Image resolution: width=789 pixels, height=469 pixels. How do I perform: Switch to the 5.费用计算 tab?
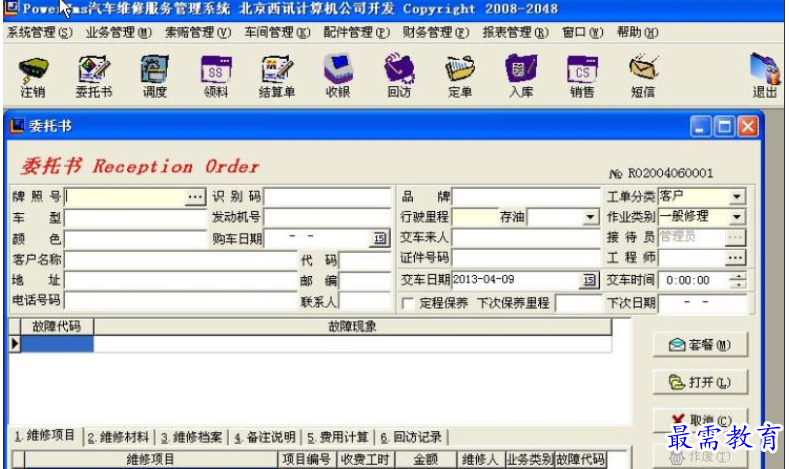338,437
